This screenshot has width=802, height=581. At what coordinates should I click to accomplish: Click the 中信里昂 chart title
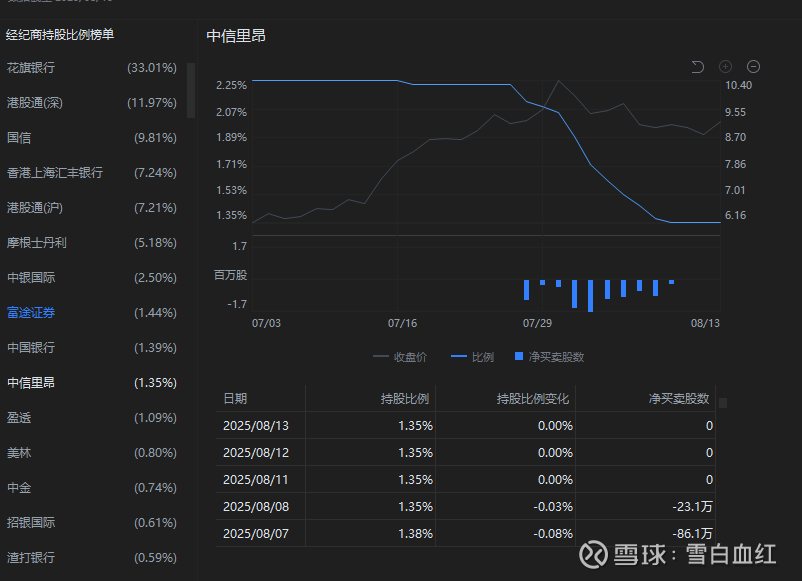[x=236, y=36]
